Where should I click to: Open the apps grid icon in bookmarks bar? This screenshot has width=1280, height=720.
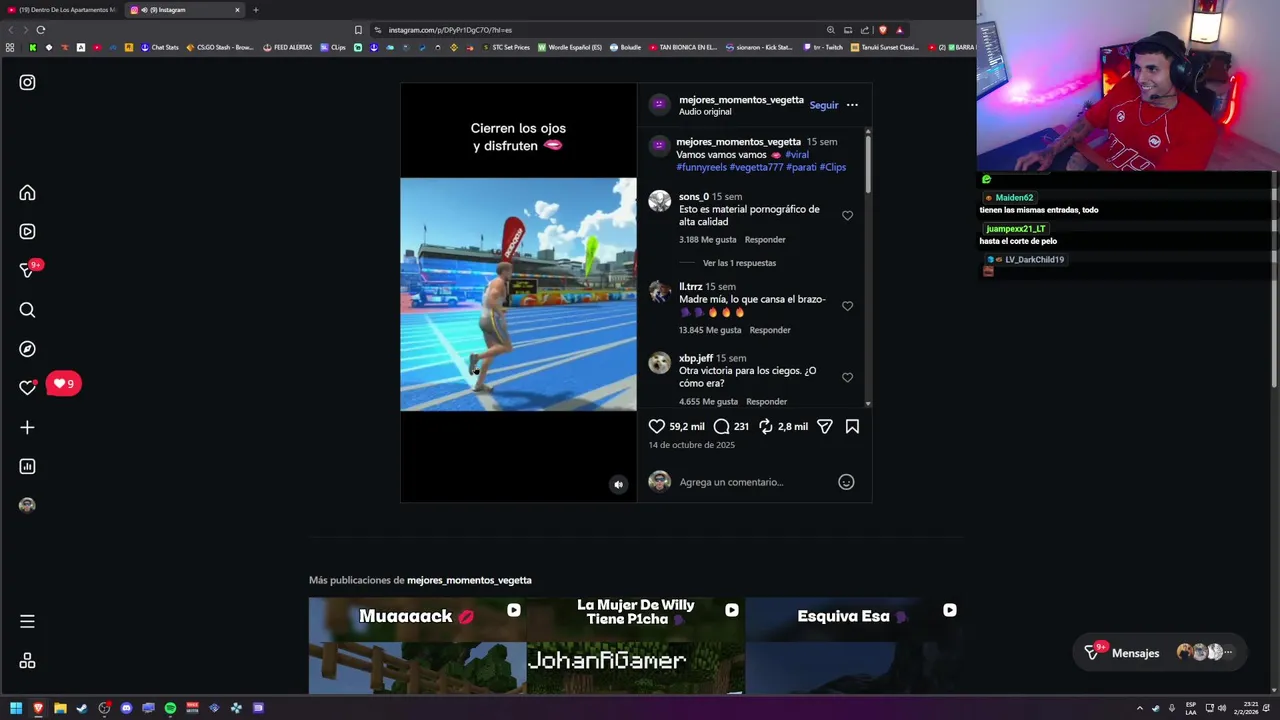[10, 47]
